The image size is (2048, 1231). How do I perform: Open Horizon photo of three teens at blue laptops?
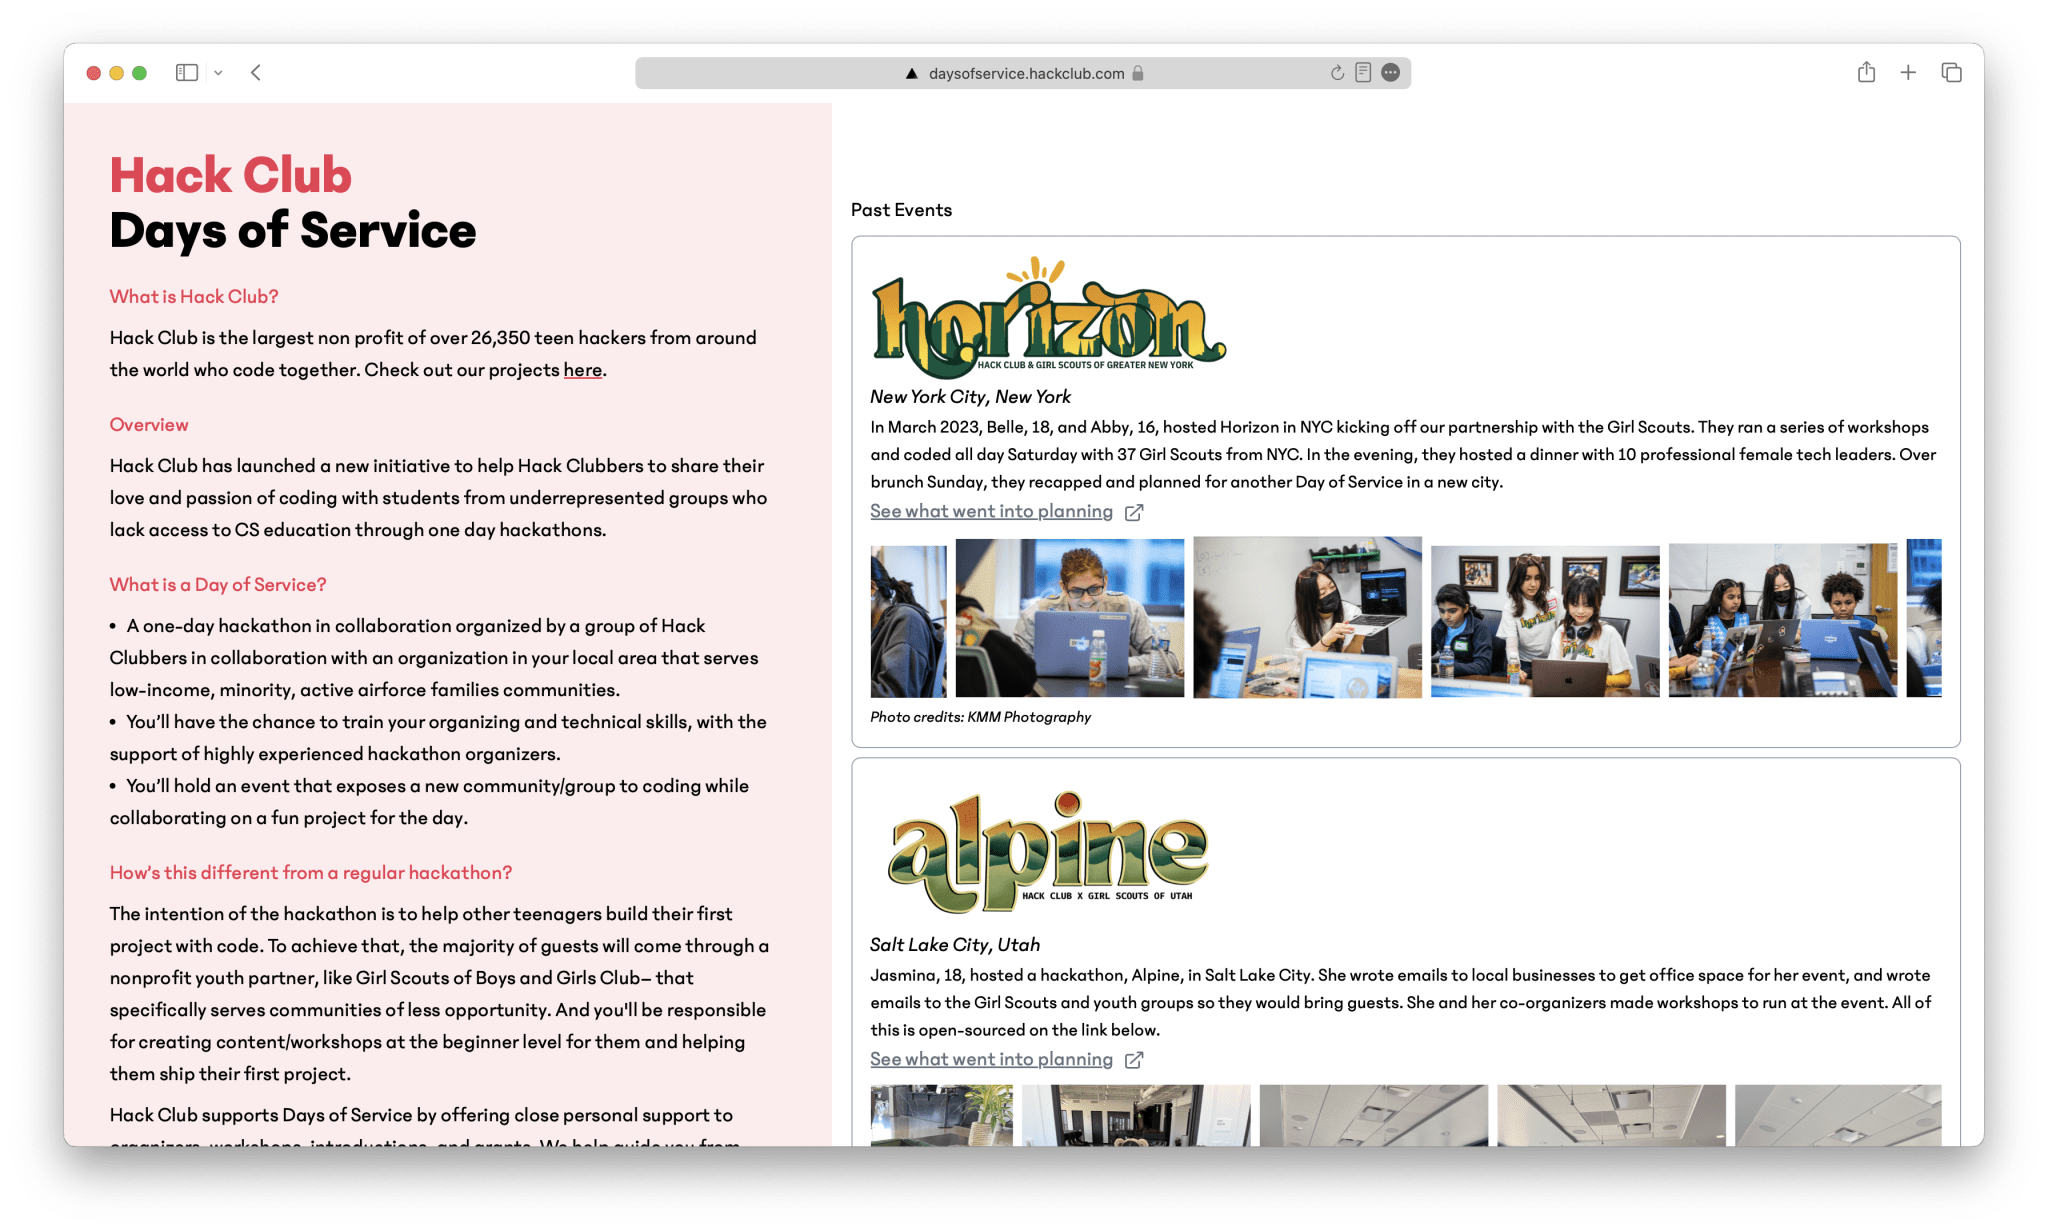click(1783, 620)
